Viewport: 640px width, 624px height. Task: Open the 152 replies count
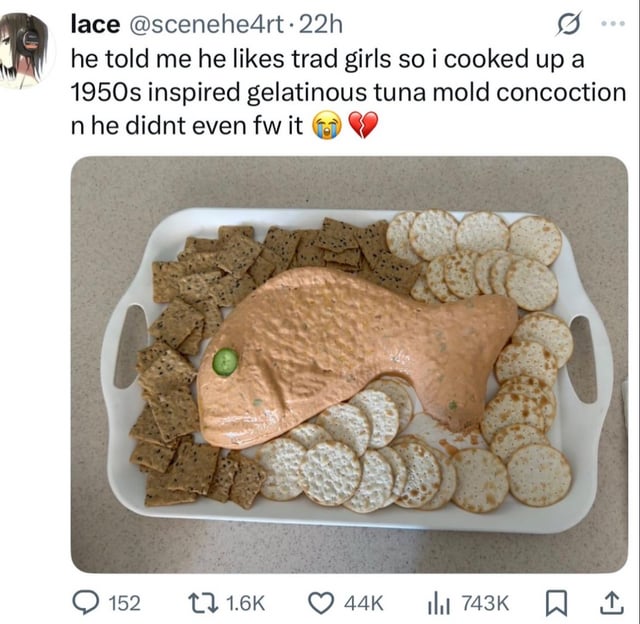pos(124,604)
